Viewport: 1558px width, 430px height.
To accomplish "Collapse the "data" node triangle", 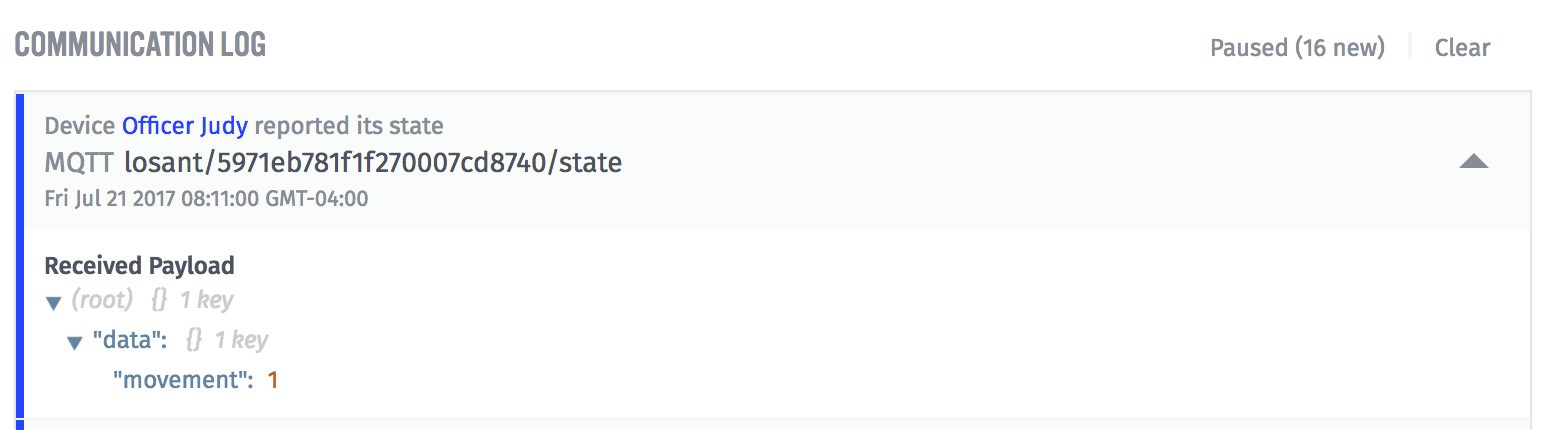I will pyautogui.click(x=74, y=343).
